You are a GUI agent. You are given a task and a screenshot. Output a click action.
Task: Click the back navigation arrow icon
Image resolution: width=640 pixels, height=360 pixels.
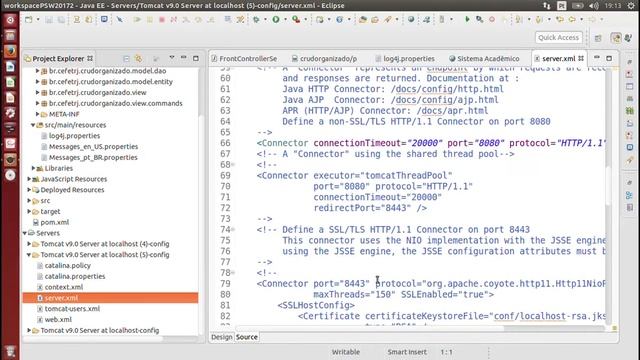tap(572, 19)
